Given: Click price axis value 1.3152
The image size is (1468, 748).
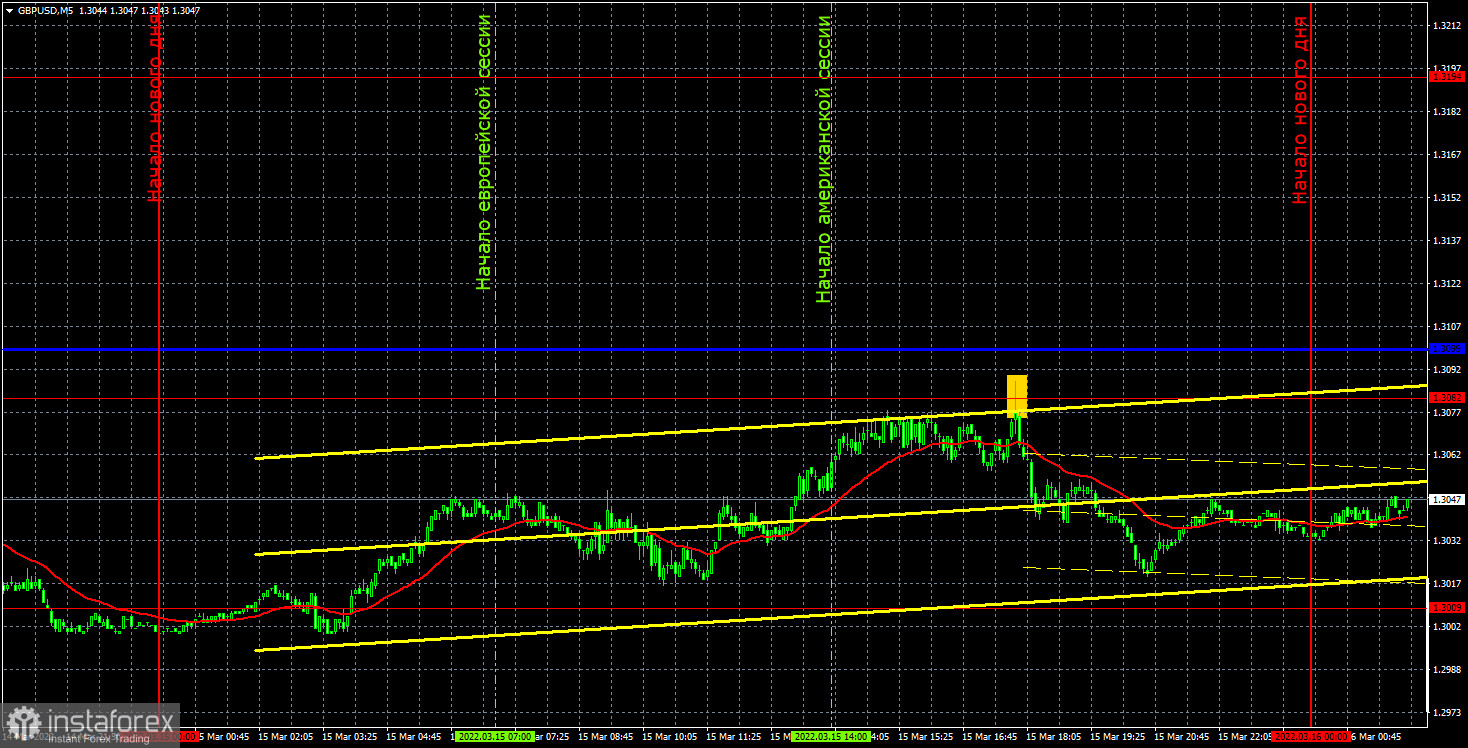Looking at the screenshot, I should (x=1445, y=198).
